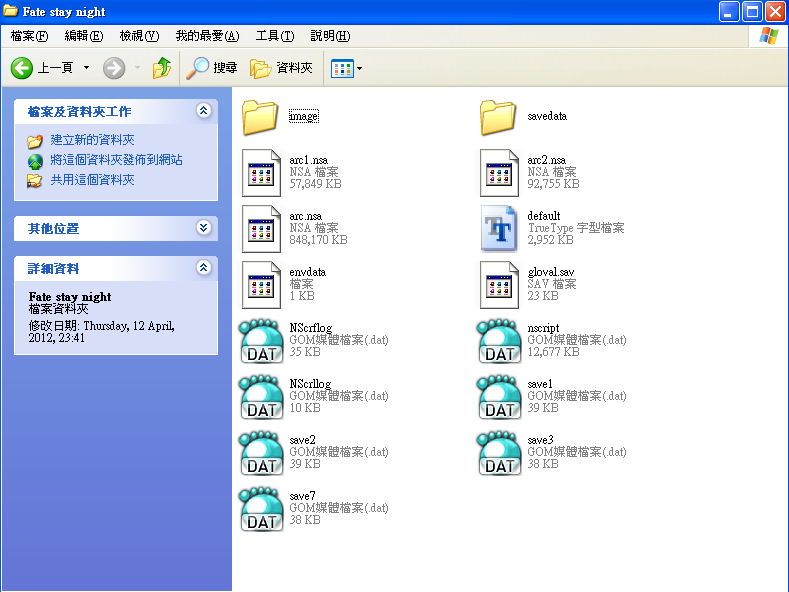Open the Views icon in the toolbar
The width and height of the screenshot is (789, 592).
pyautogui.click(x=342, y=68)
